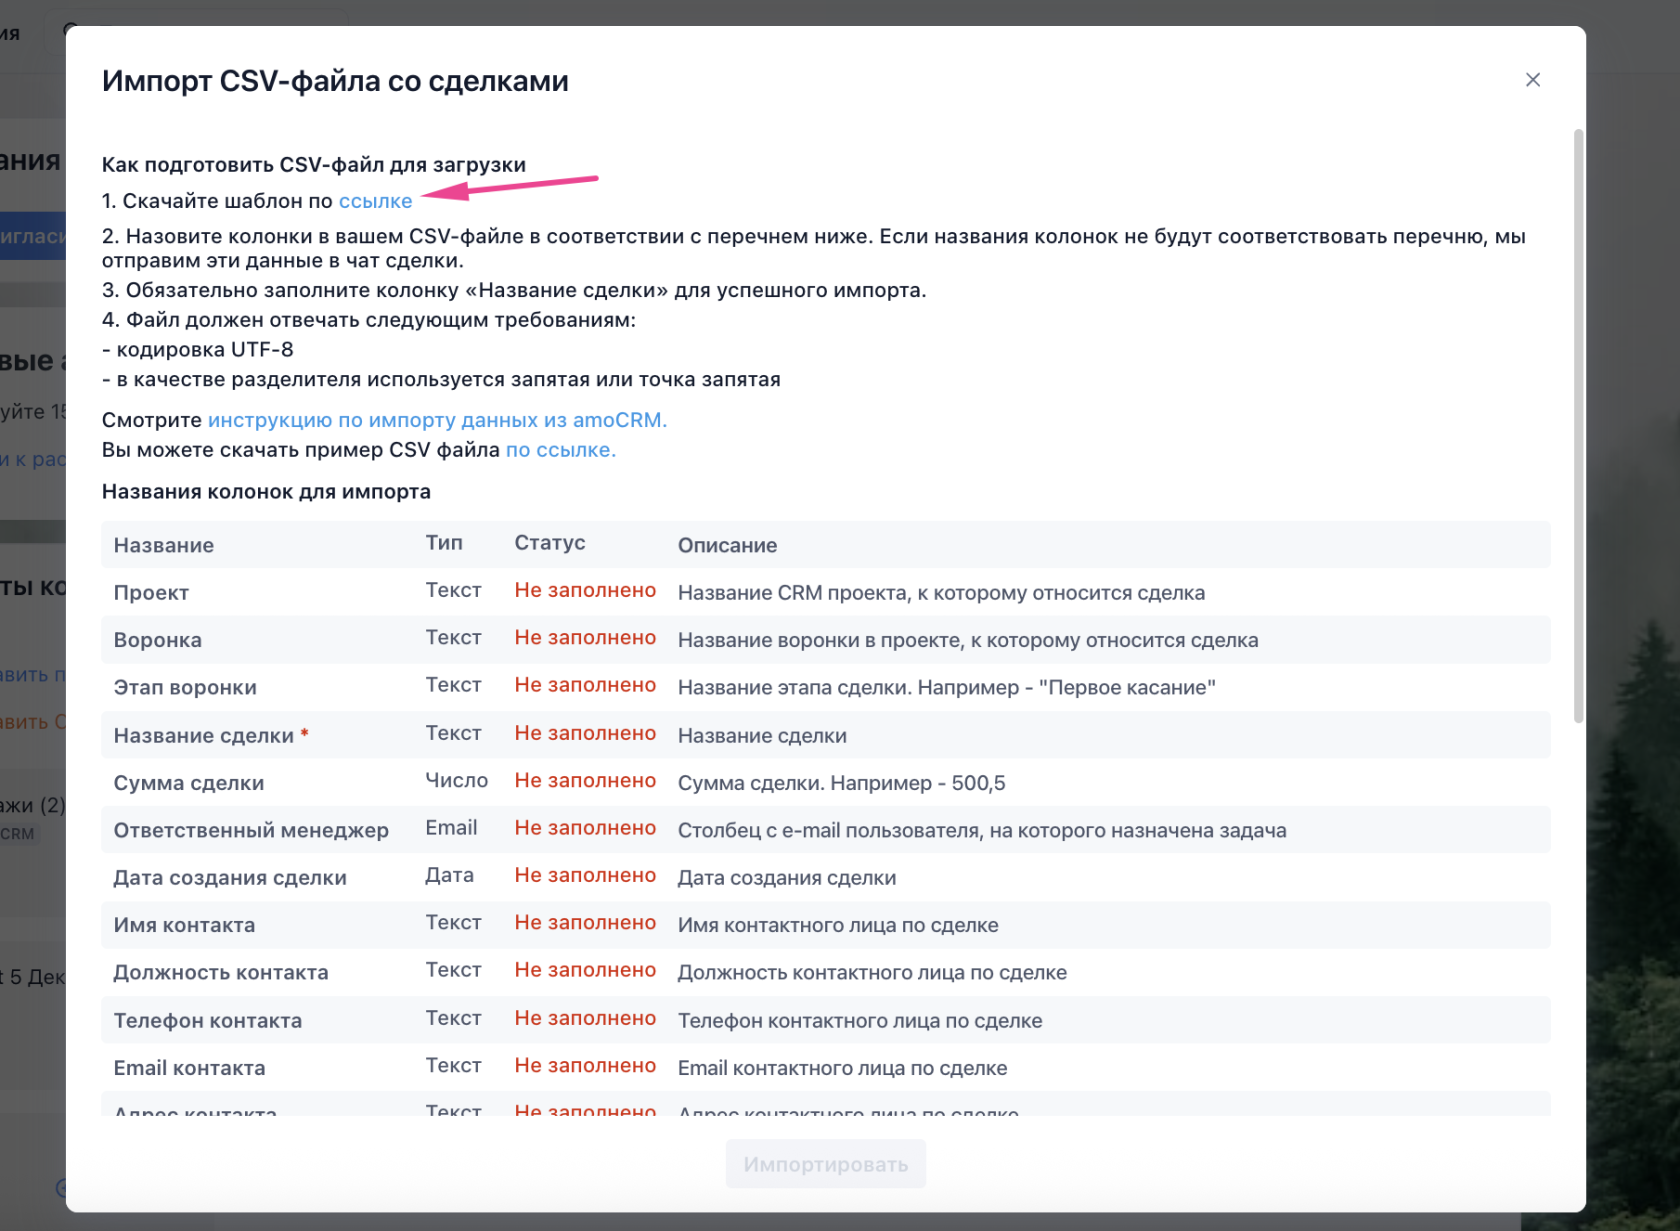Select the «Проект» row name
This screenshot has width=1680, height=1231.
tap(151, 593)
